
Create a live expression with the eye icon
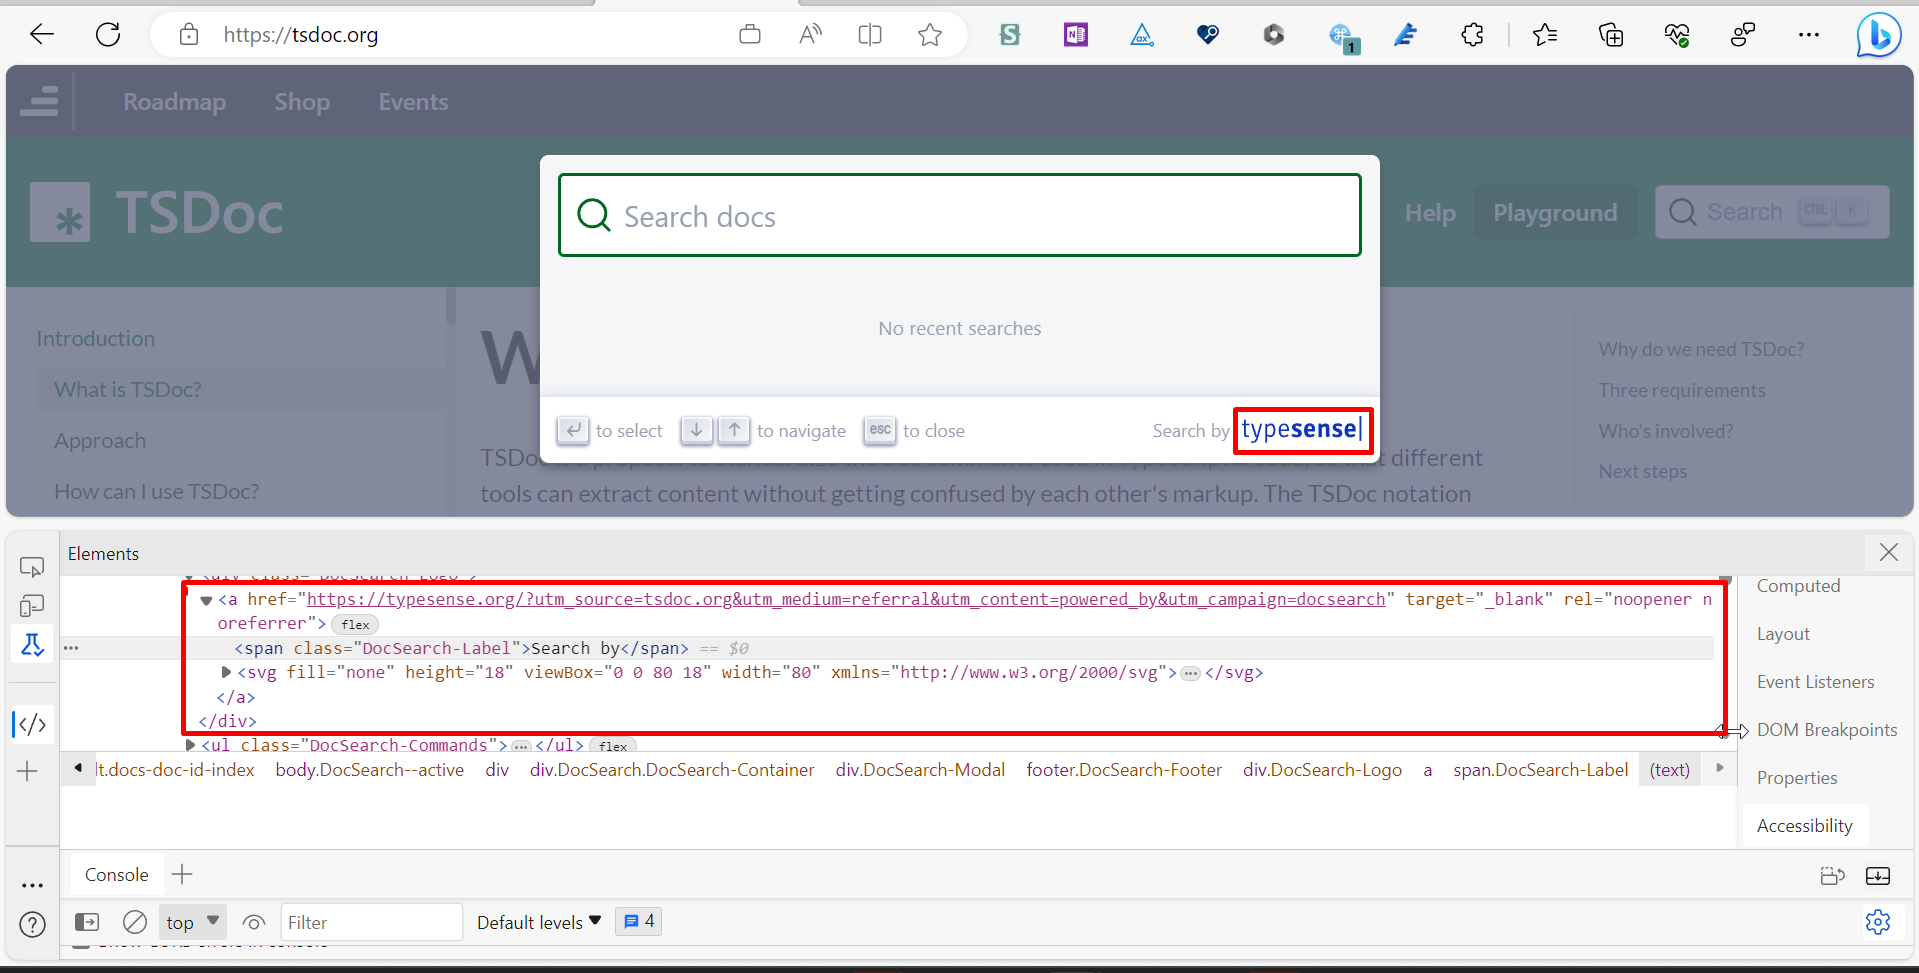(253, 921)
